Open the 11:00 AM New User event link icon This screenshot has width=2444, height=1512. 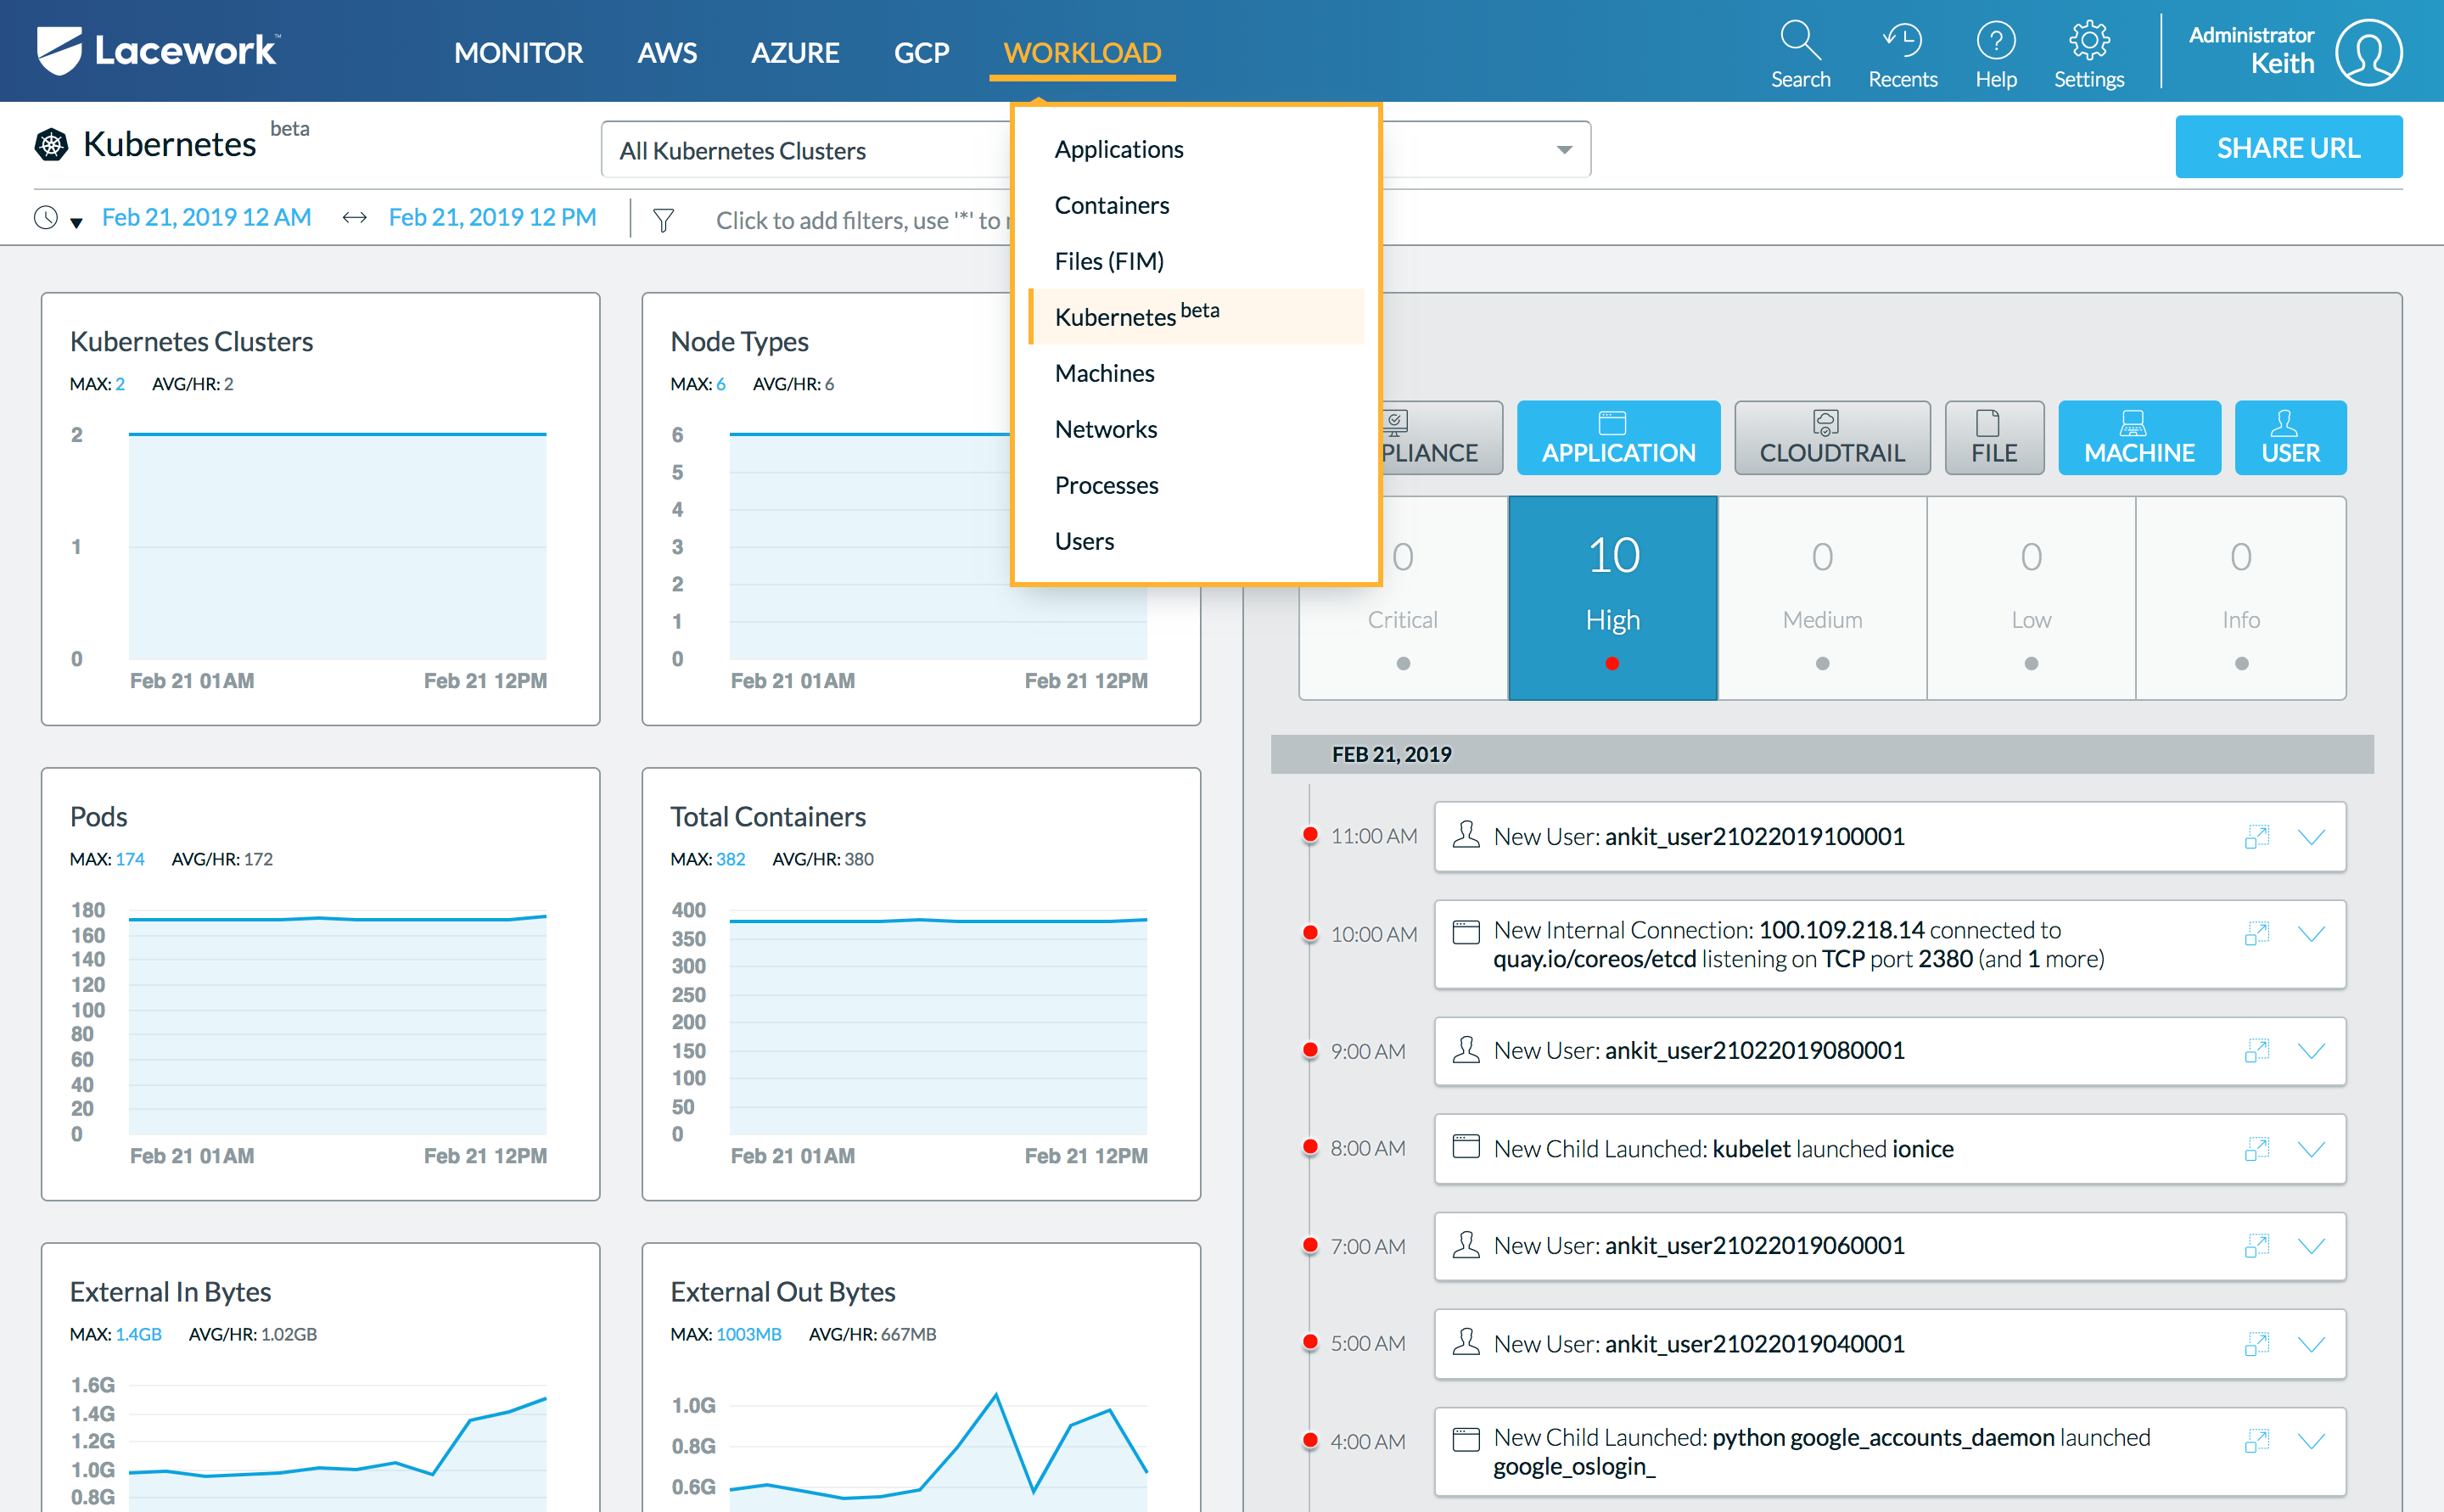(x=2256, y=837)
